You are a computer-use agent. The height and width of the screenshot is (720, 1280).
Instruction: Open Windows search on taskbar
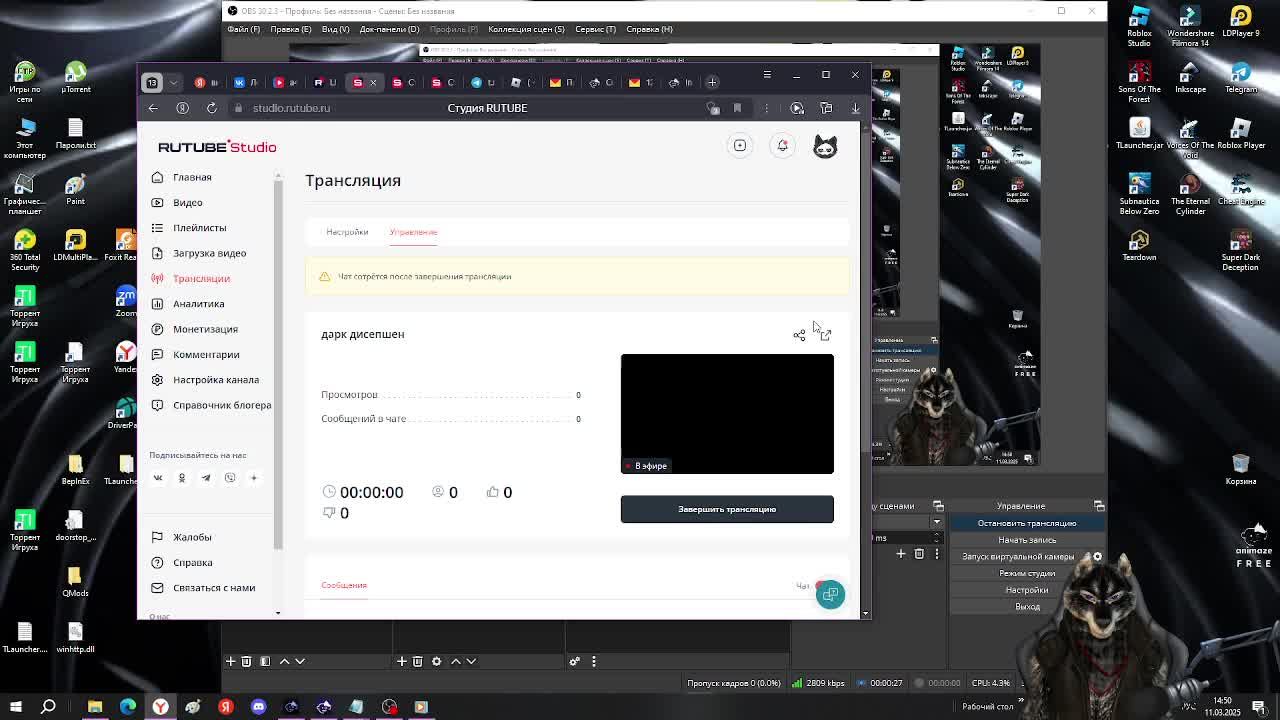coord(48,707)
